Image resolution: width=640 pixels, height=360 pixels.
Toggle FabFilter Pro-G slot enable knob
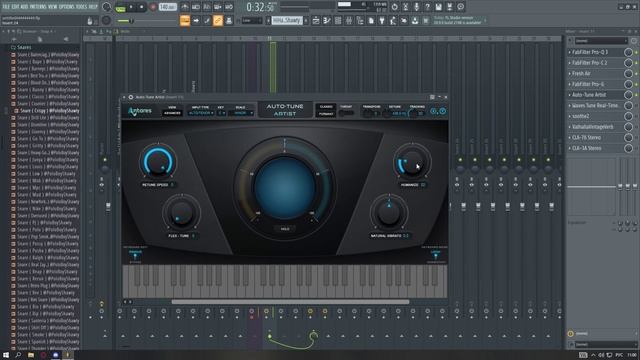(x=628, y=84)
